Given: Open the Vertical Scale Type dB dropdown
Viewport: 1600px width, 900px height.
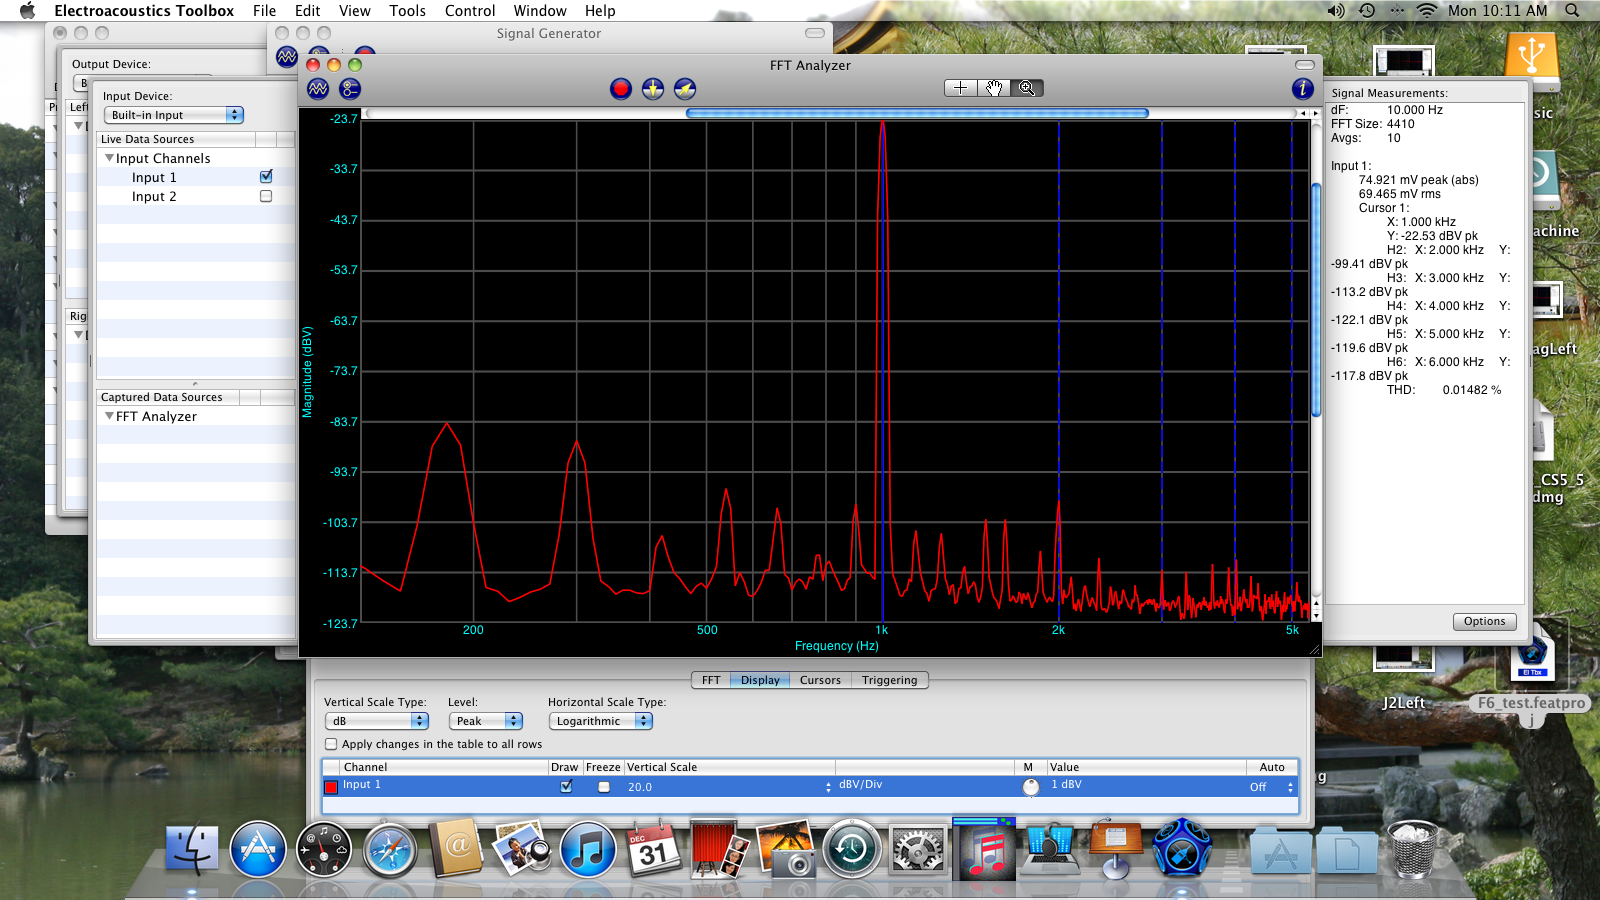Looking at the screenshot, I should click(377, 721).
